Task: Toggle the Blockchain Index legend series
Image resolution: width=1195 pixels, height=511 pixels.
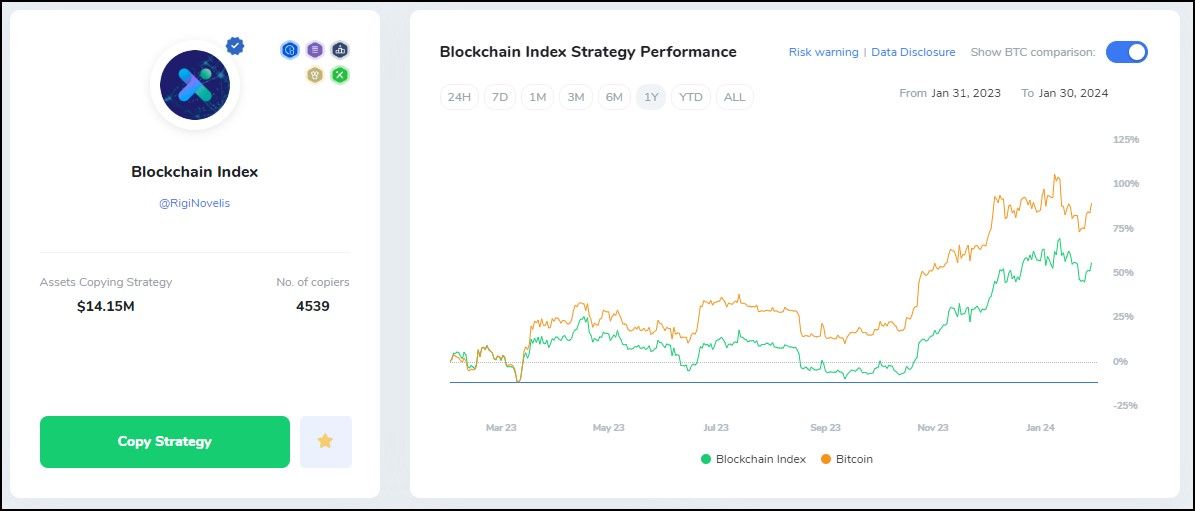Action: click(753, 459)
